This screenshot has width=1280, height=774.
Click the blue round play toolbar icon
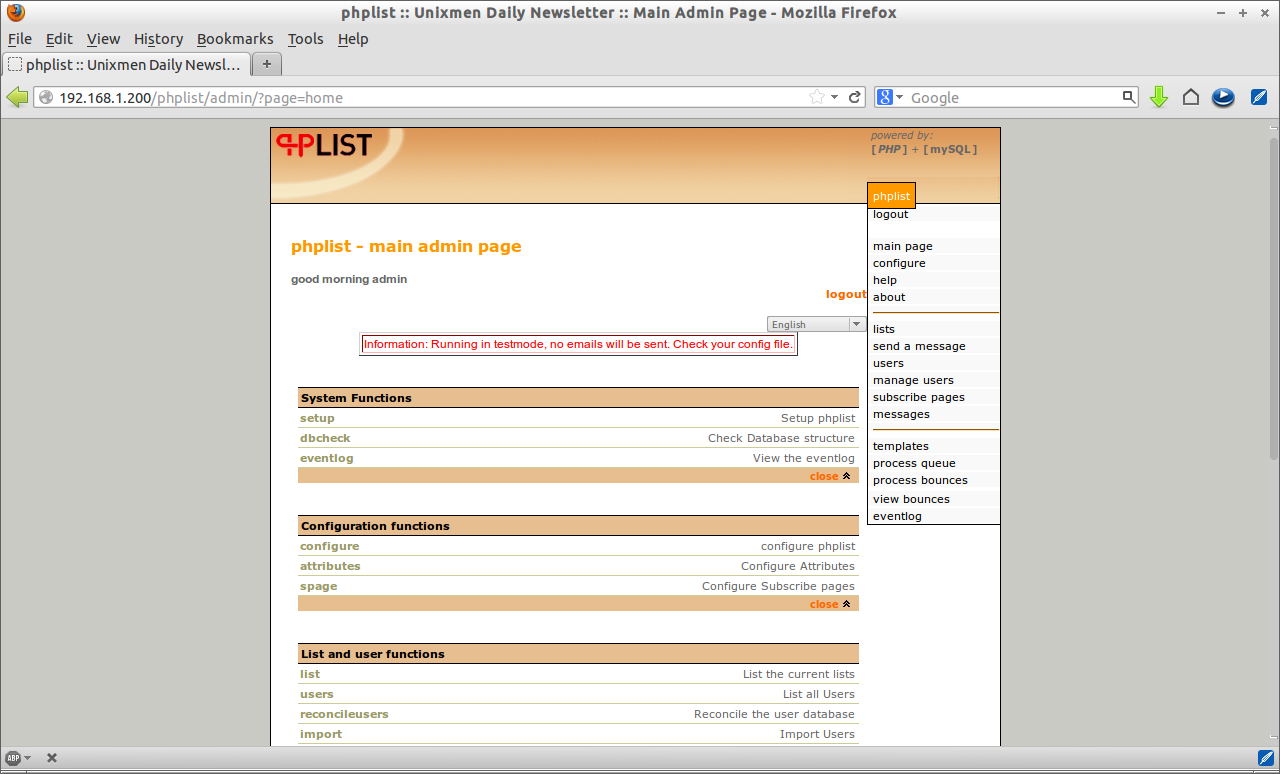[1223, 97]
